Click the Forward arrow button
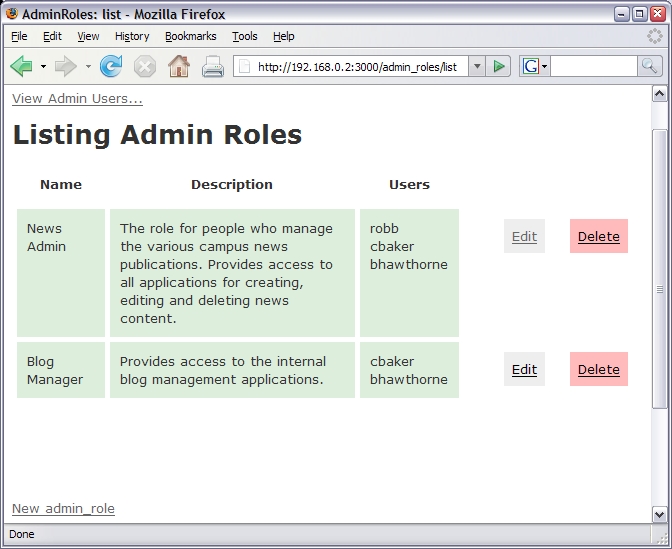The width and height of the screenshot is (672, 549). coord(65,66)
